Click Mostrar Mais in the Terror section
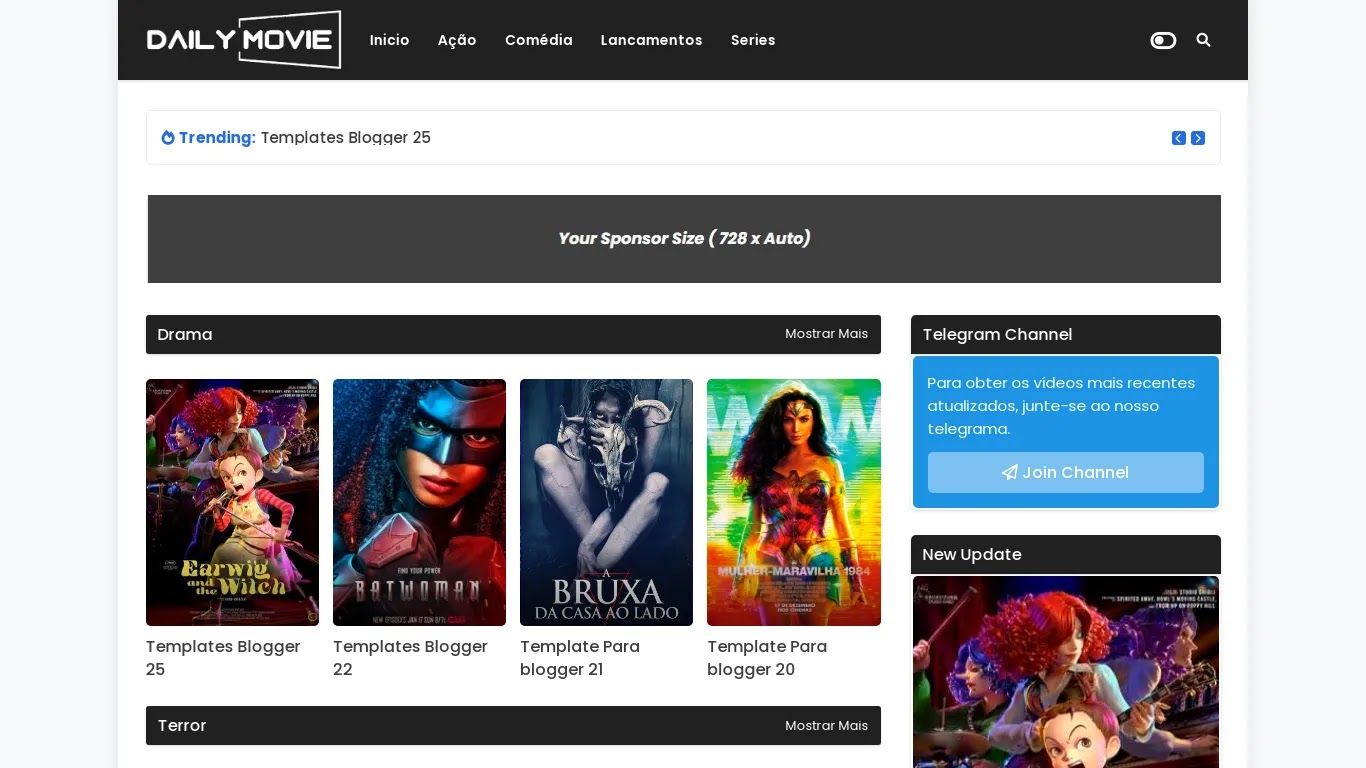Viewport: 1366px width, 768px height. [x=827, y=726]
